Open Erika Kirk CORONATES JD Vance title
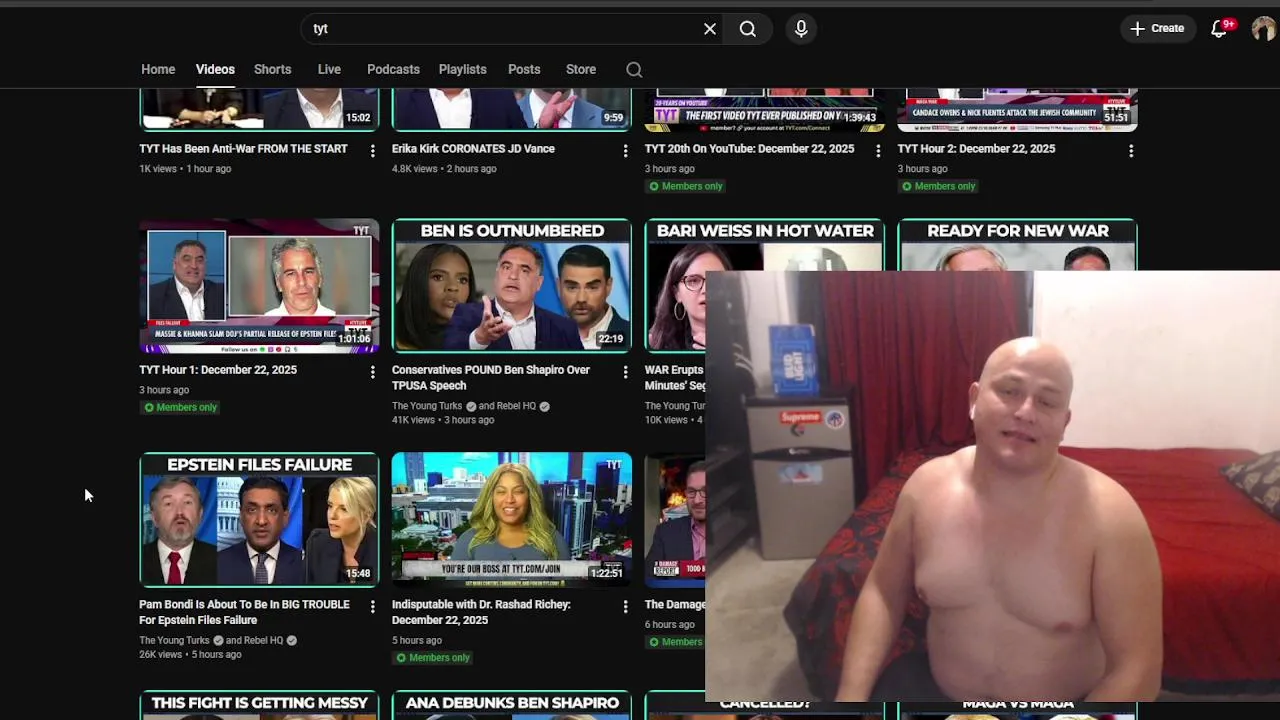Viewport: 1280px width, 720px height. click(x=473, y=149)
